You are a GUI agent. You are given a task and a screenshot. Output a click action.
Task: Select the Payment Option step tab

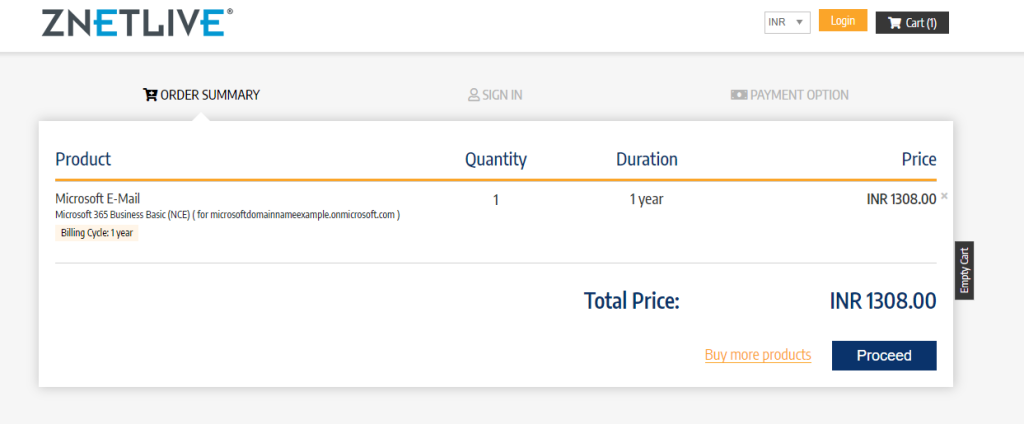coord(790,95)
